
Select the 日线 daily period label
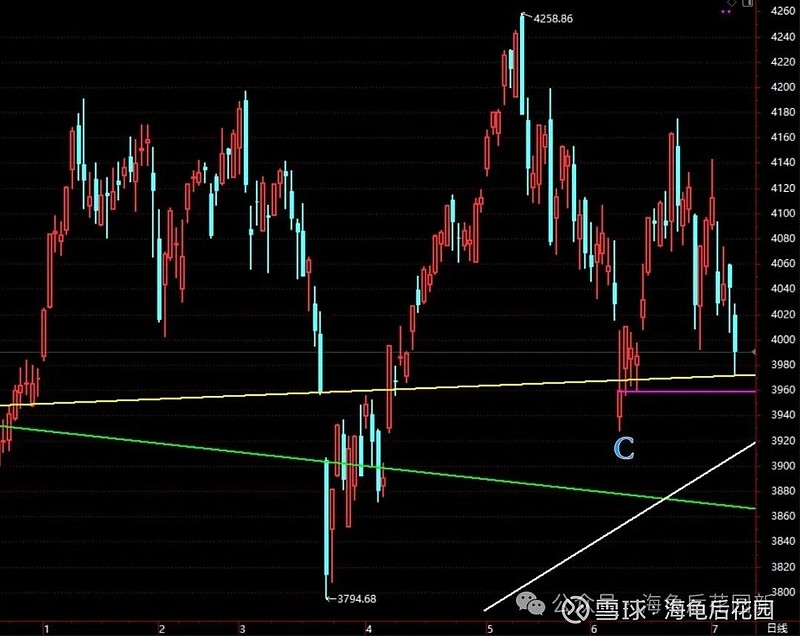tap(778, 628)
